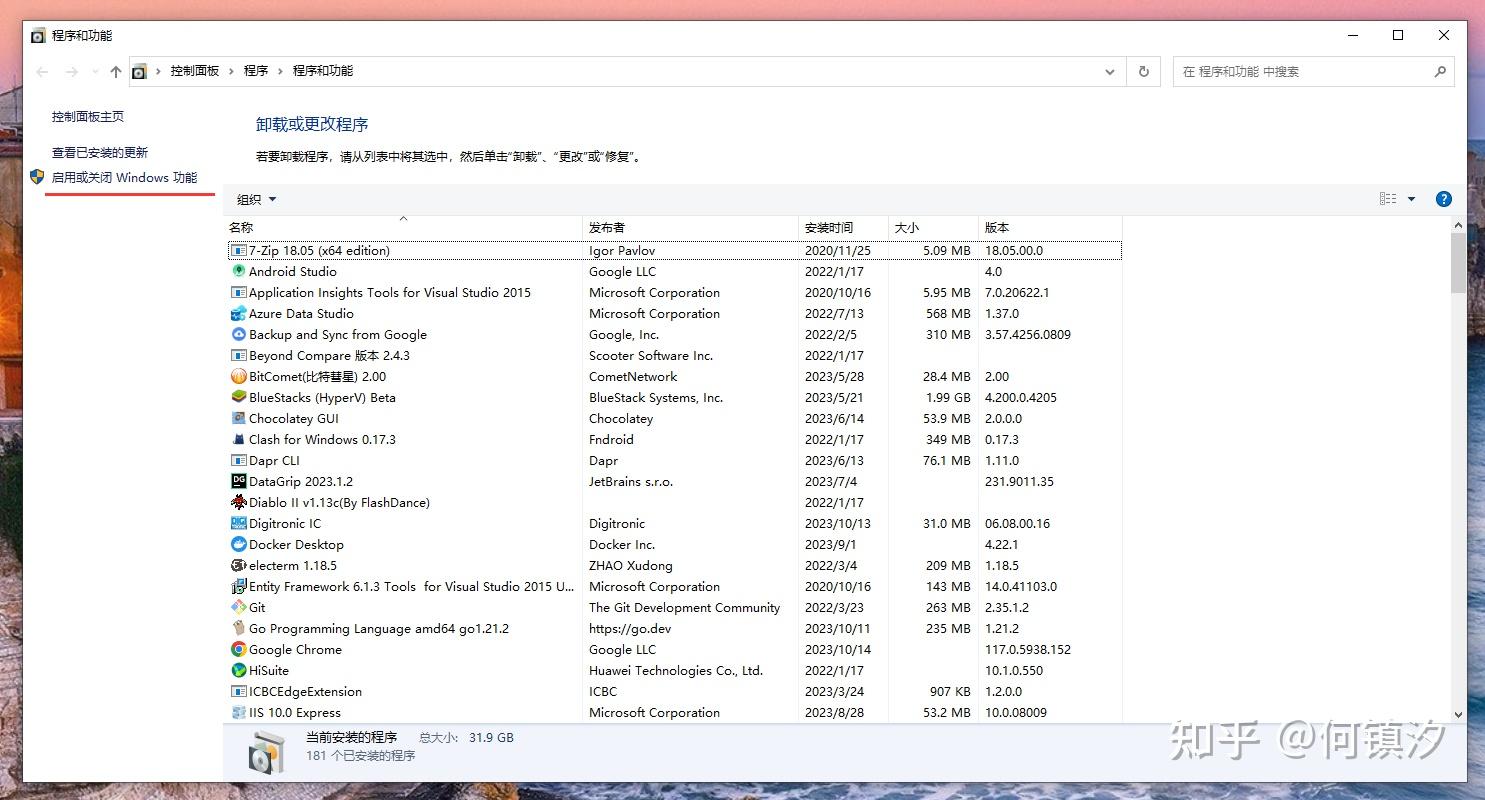Screen dimensions: 1485x800
Task: Click the BlueStacks (HyperV) Beta icon
Action: (237, 397)
